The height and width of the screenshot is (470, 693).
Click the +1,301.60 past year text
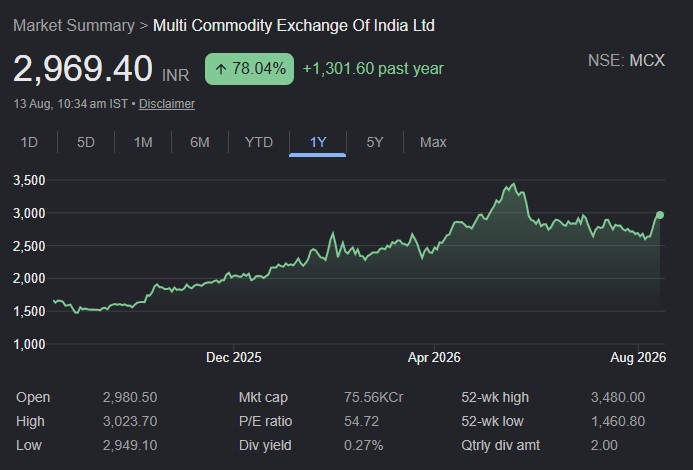[x=373, y=69]
